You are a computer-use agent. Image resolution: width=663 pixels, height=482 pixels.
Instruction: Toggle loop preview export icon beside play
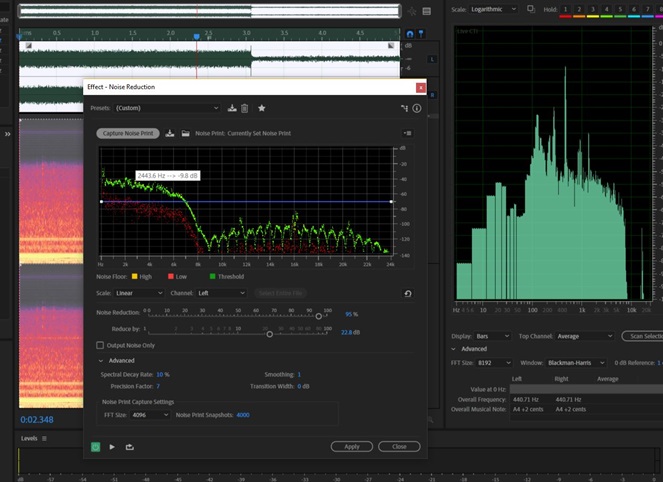click(130, 447)
